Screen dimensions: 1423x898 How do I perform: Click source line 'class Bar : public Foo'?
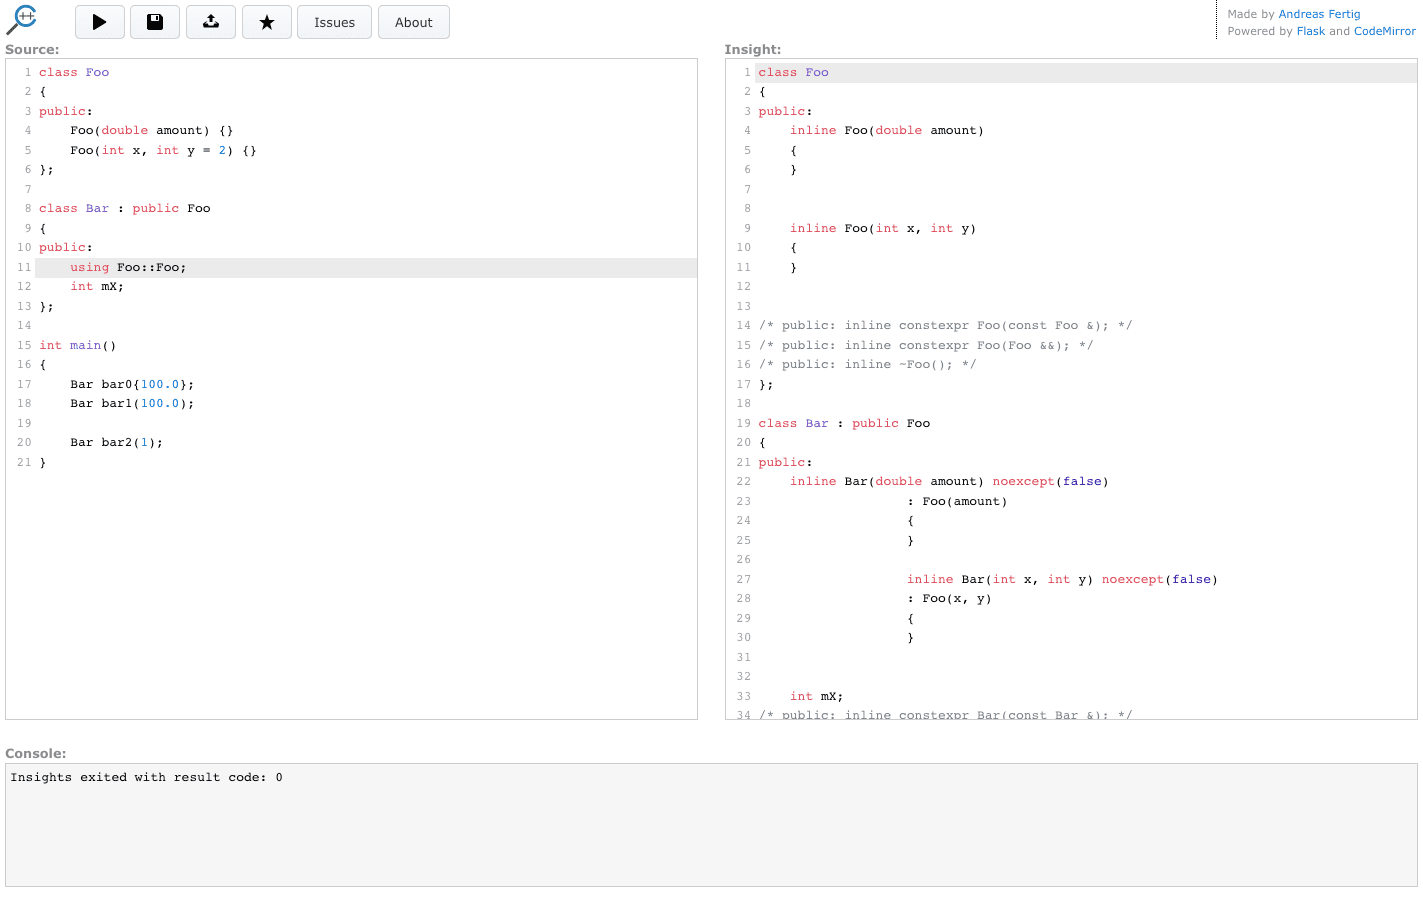click(125, 209)
